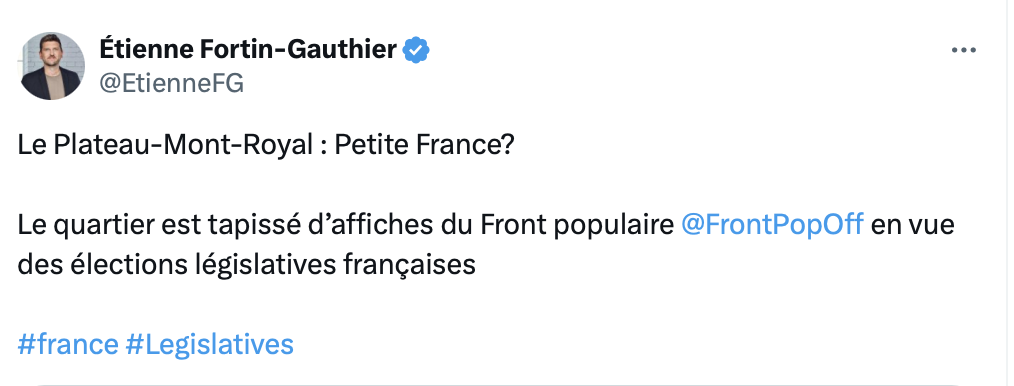Follow the #Legislatives hashtag
The width and height of the screenshot is (1014, 386).
pos(210,344)
